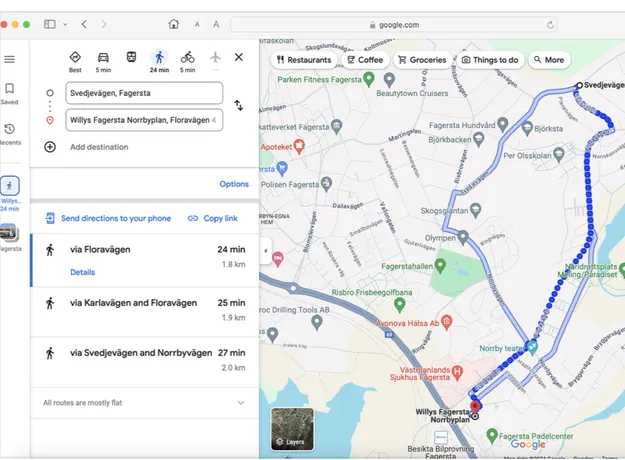The height and width of the screenshot is (460, 625).
Task: Decrease text size with small A
Action: [x=197, y=25]
